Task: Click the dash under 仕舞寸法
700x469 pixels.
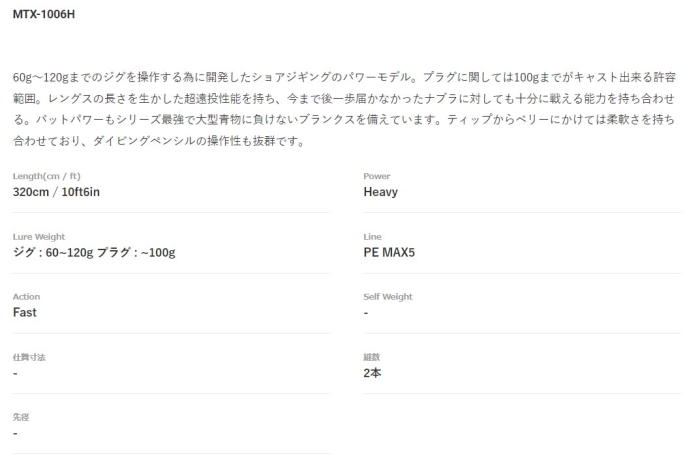Action: pos(15,373)
